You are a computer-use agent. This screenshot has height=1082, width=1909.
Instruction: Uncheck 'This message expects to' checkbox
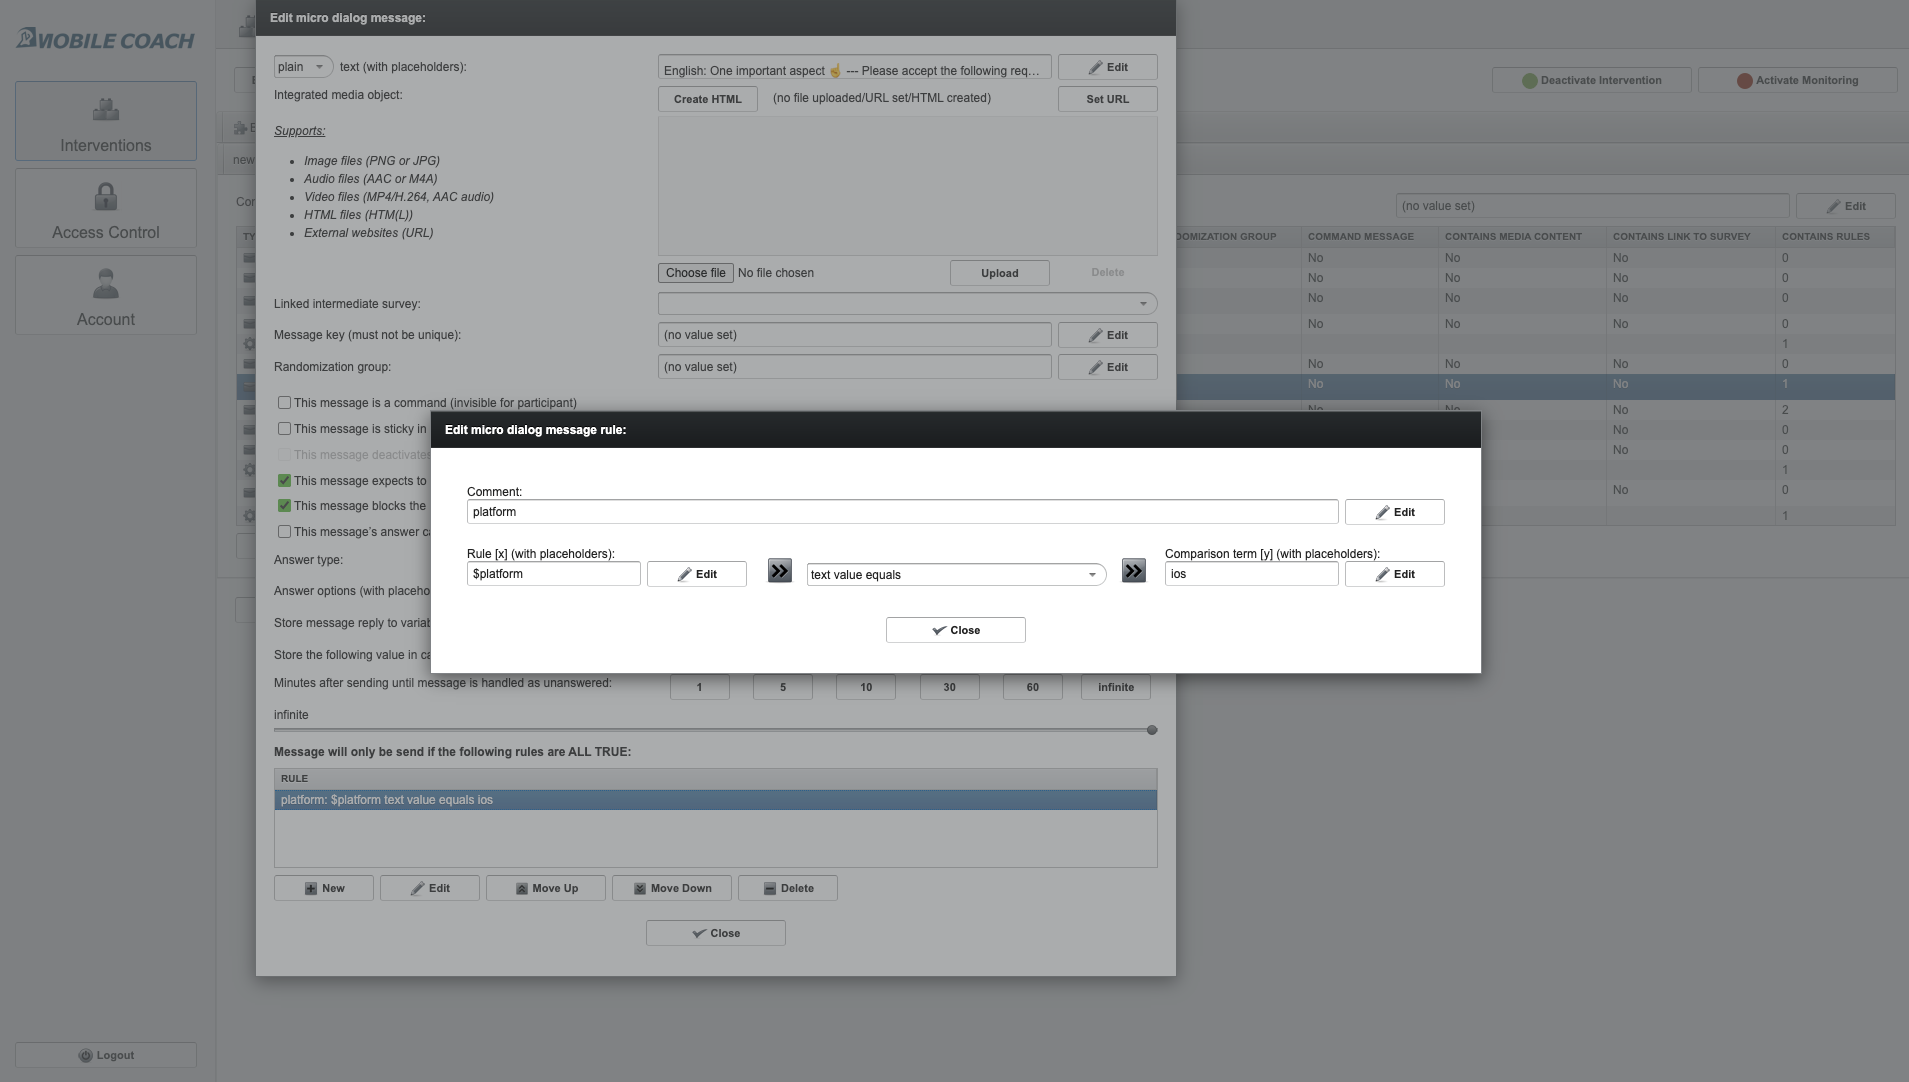click(x=285, y=481)
